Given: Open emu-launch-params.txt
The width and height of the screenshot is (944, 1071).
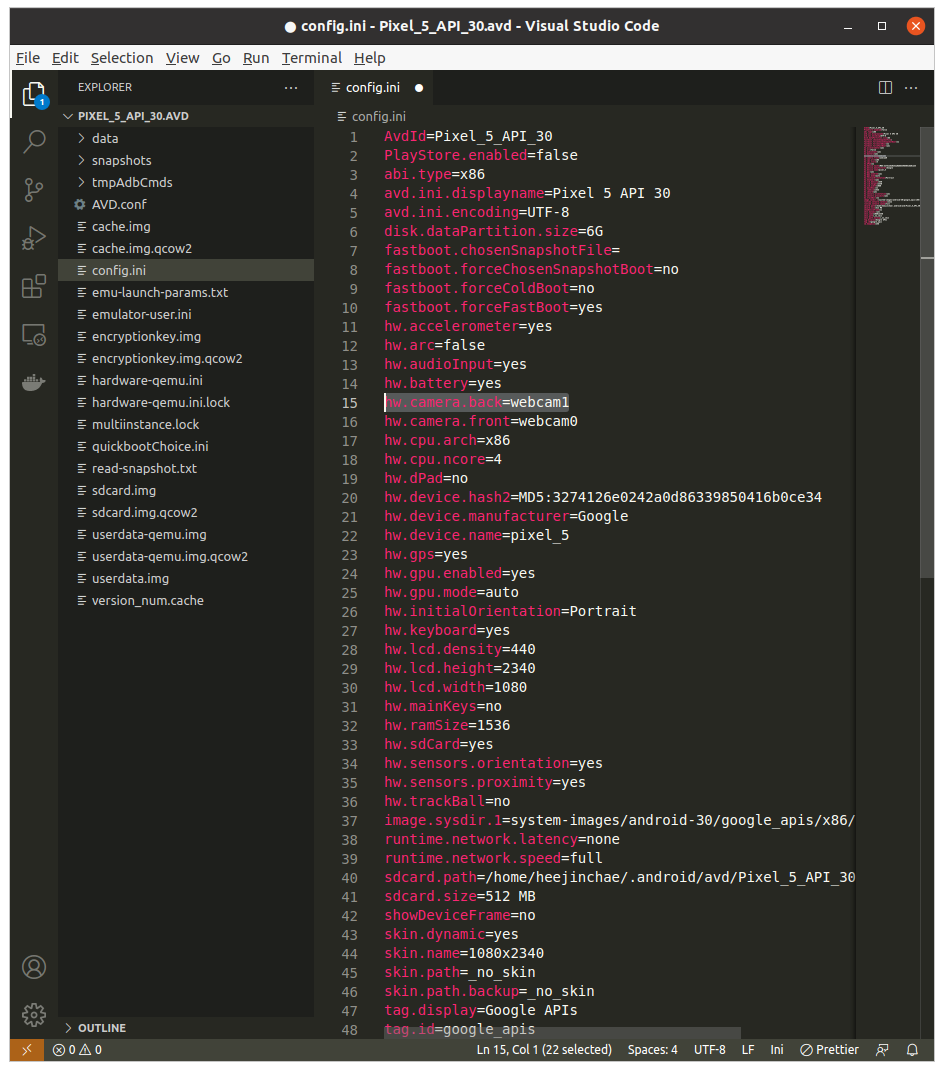Looking at the screenshot, I should (186, 292).
